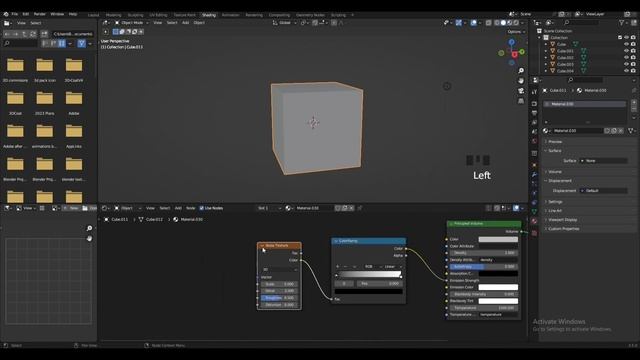Toggle perspective/orthographic grid icon in viewport

click(x=521, y=100)
